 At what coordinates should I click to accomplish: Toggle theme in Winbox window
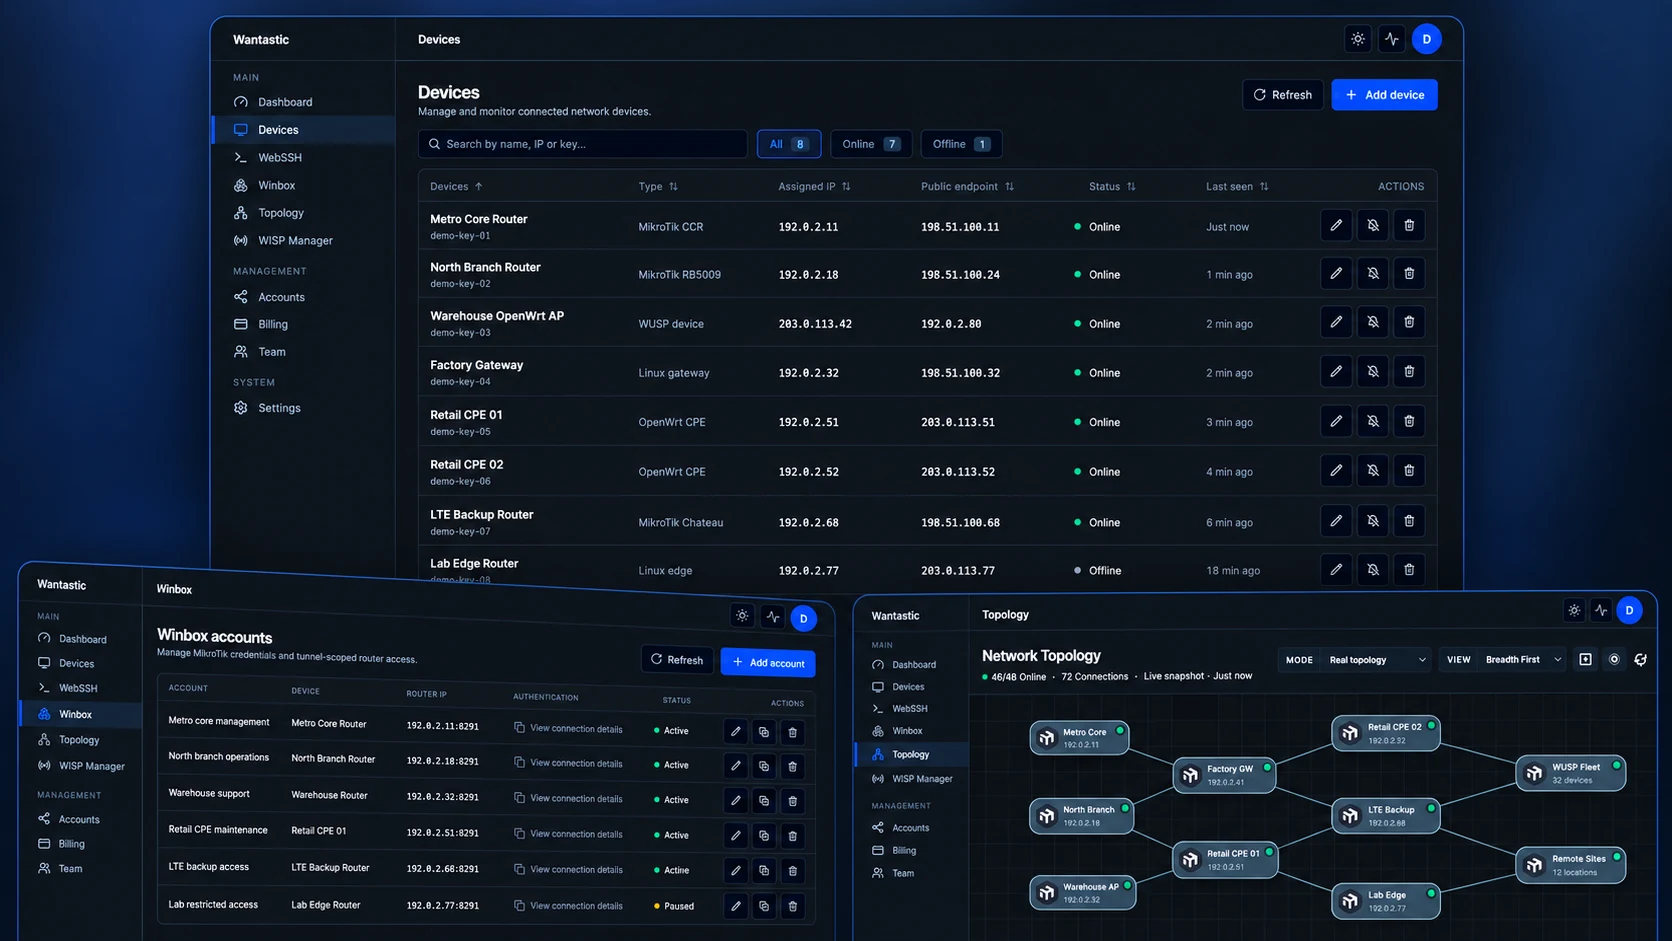tap(742, 616)
